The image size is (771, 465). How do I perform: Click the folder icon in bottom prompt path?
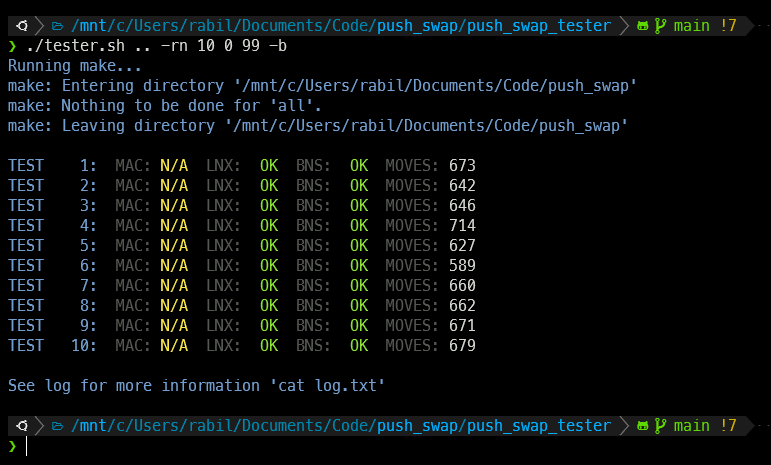(x=58, y=426)
